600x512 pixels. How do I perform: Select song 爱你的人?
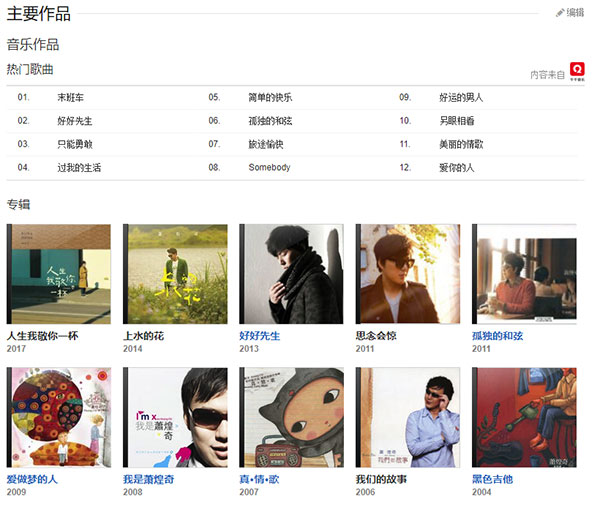457,168
